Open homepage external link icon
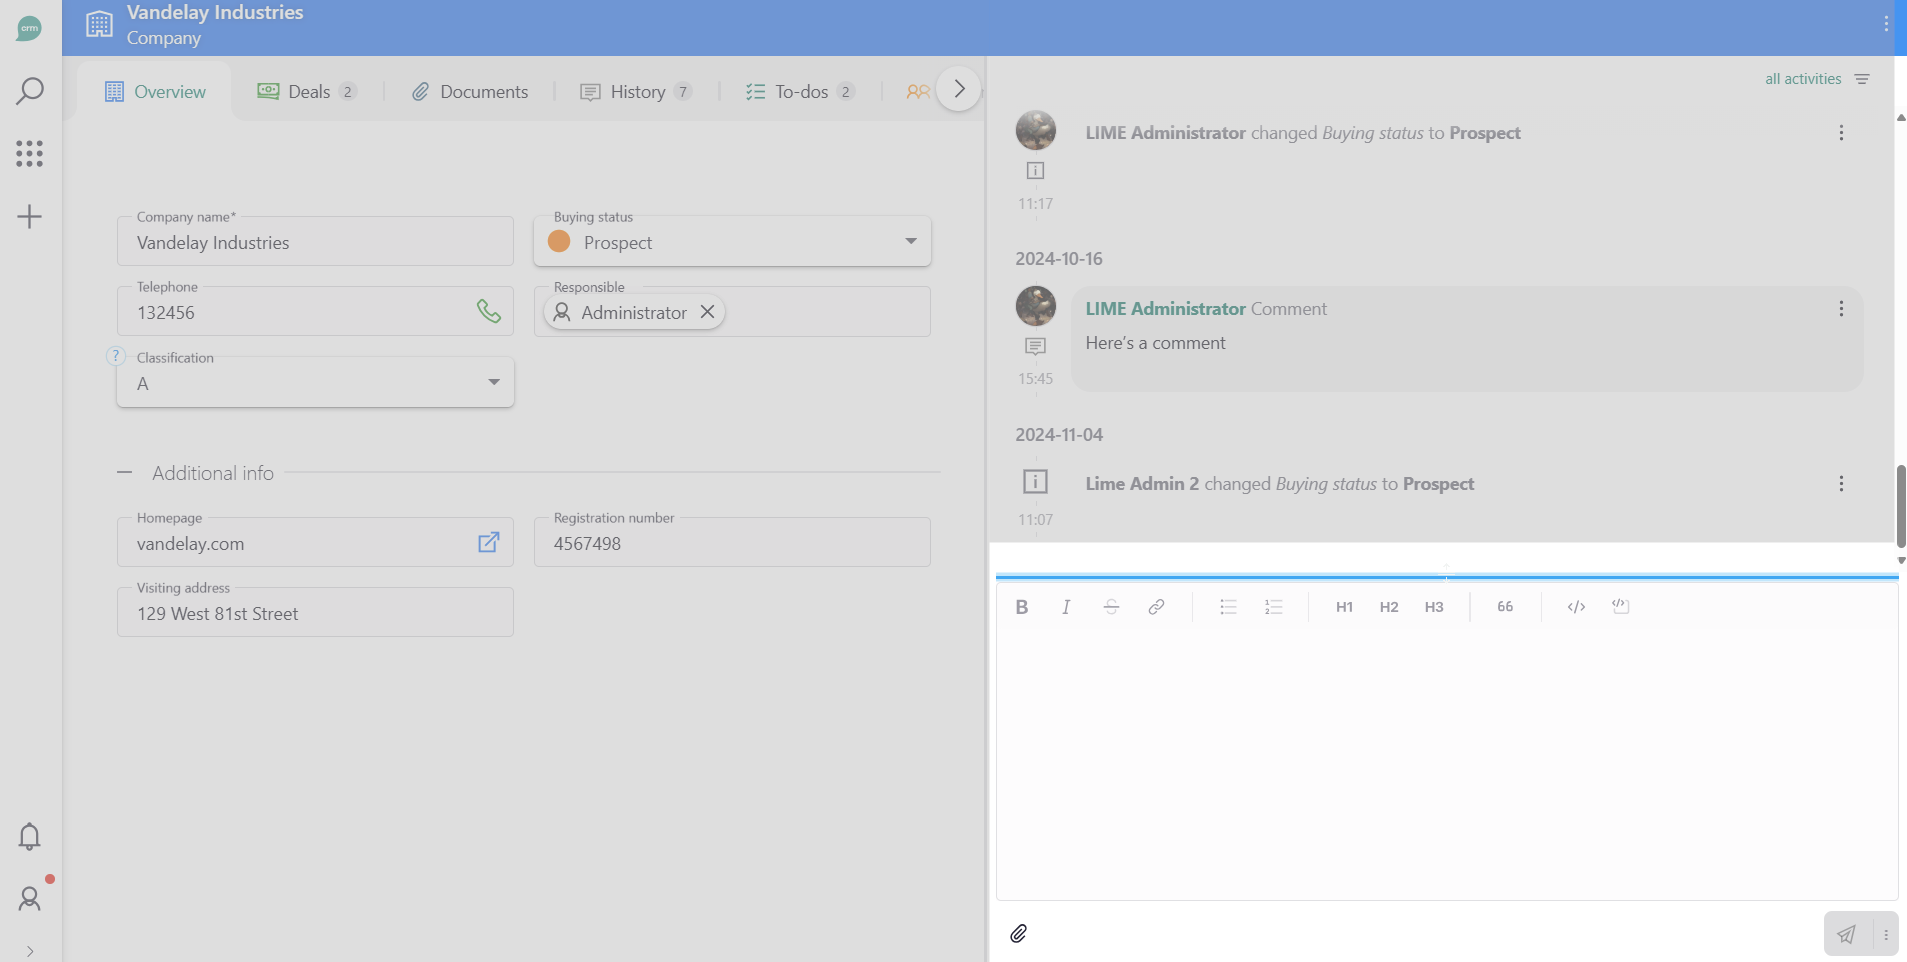The height and width of the screenshot is (962, 1907). click(488, 543)
